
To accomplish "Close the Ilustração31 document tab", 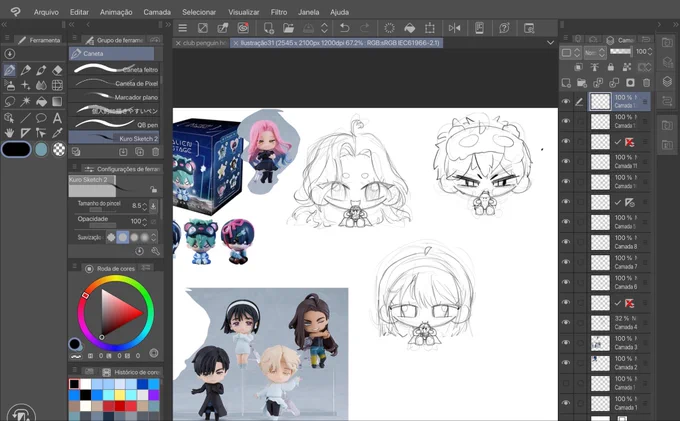I will 236,43.
